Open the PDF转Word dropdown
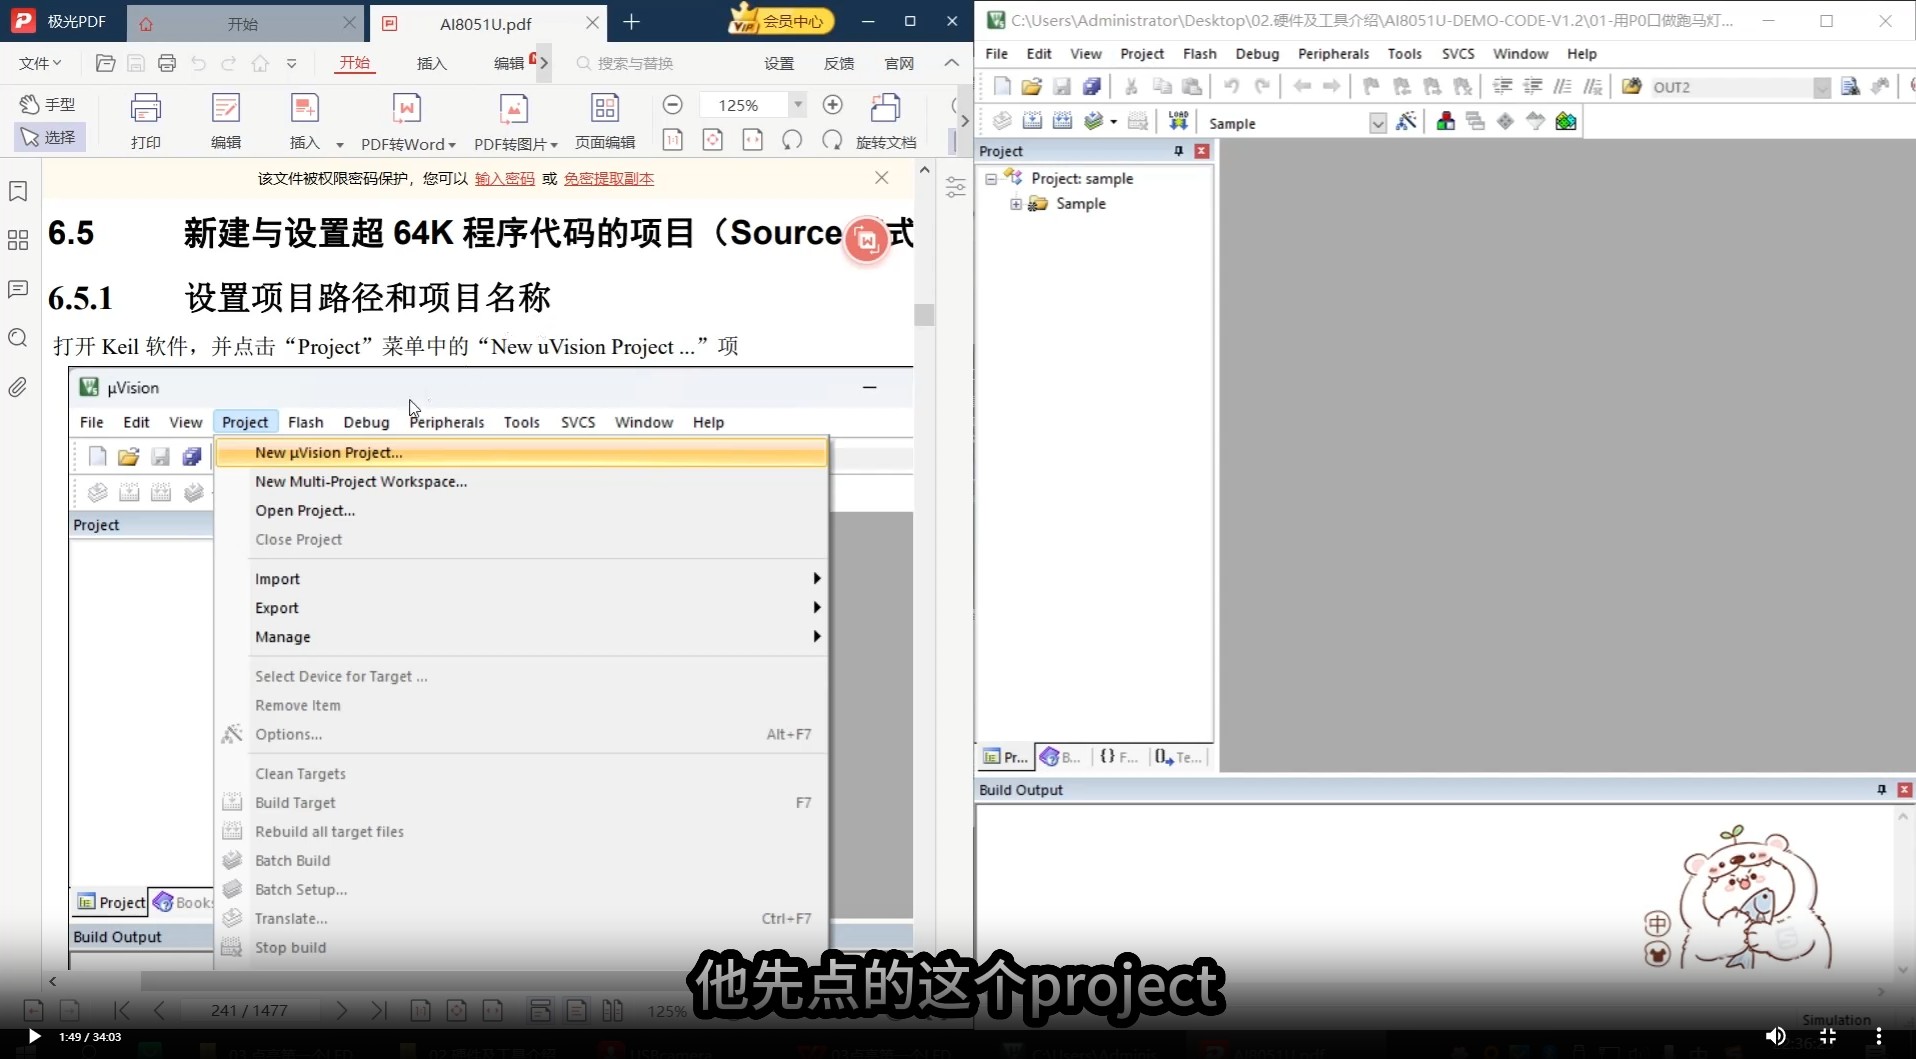This screenshot has height=1059, width=1916. [452, 145]
